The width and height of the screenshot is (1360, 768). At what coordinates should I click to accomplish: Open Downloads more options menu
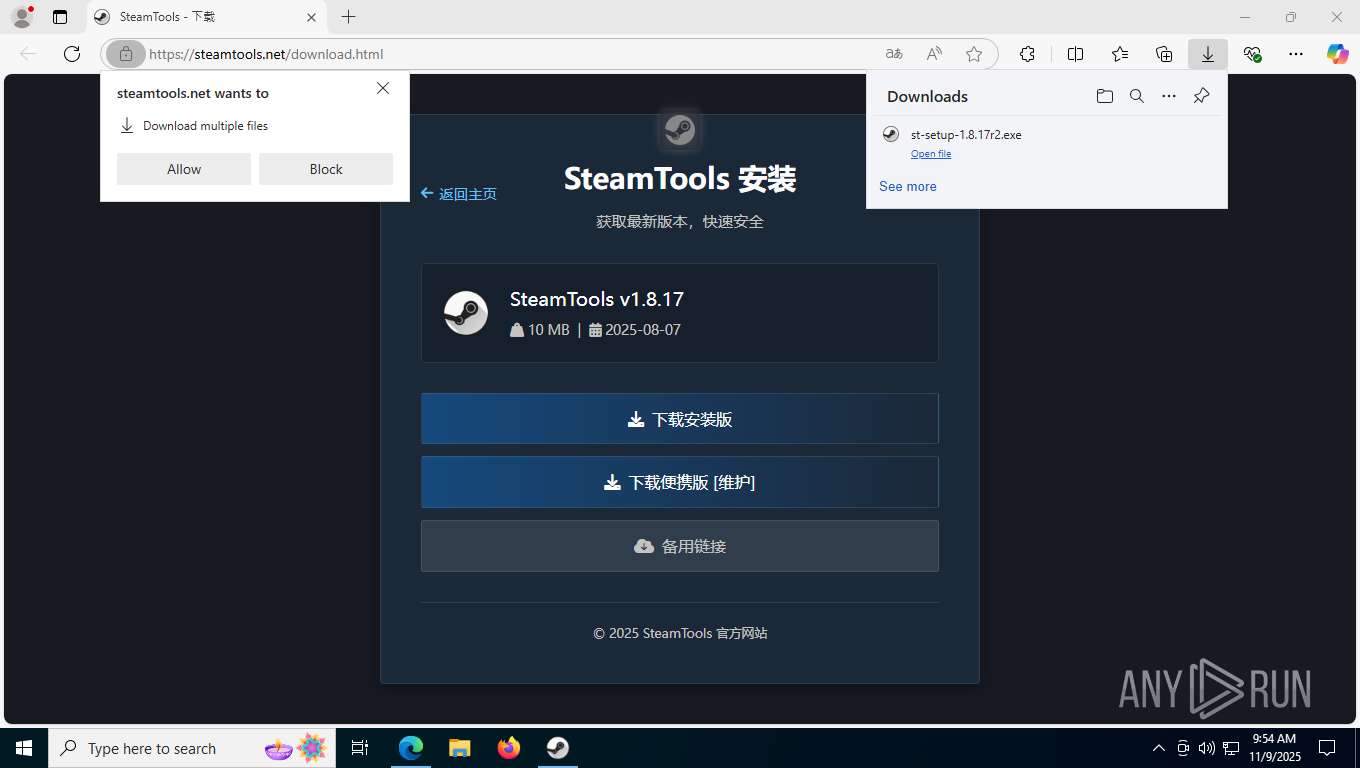click(1169, 96)
